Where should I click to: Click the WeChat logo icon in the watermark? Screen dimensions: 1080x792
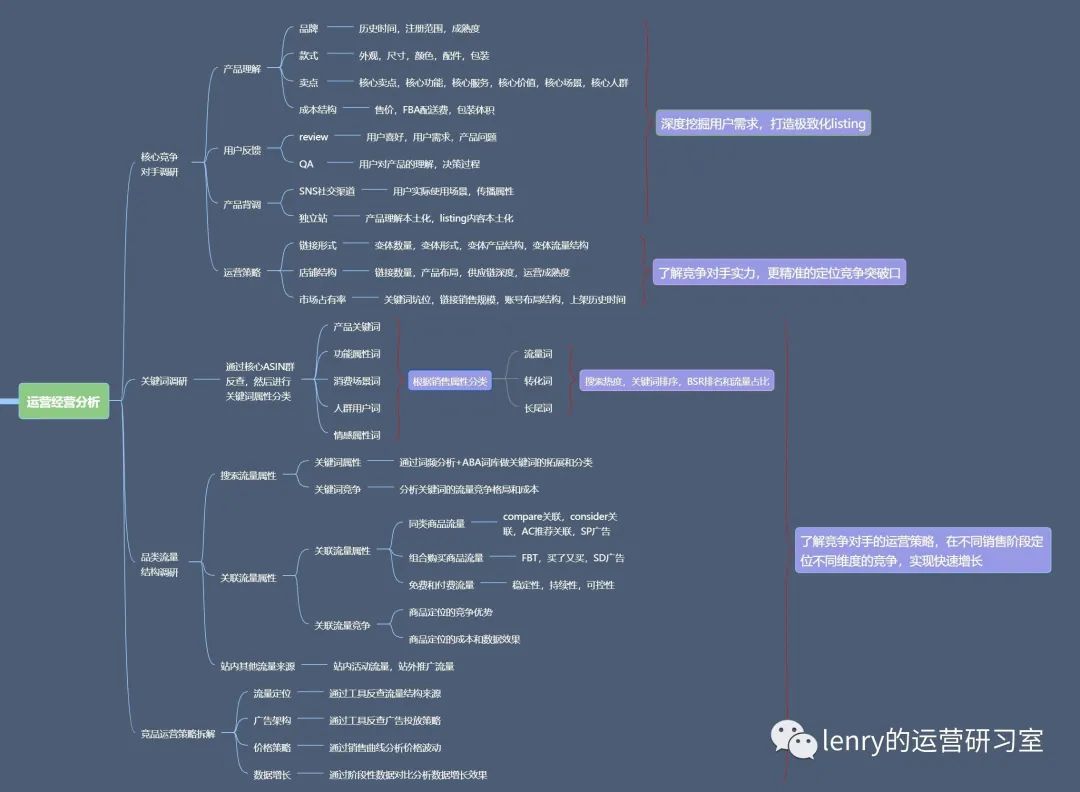pos(793,740)
